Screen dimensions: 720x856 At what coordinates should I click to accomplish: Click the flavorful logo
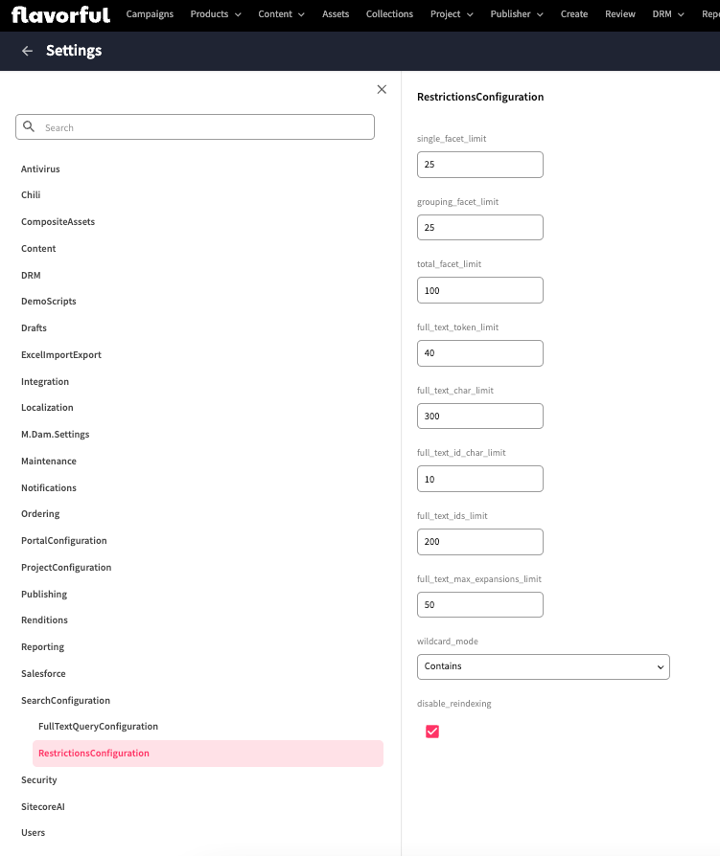pos(60,14)
